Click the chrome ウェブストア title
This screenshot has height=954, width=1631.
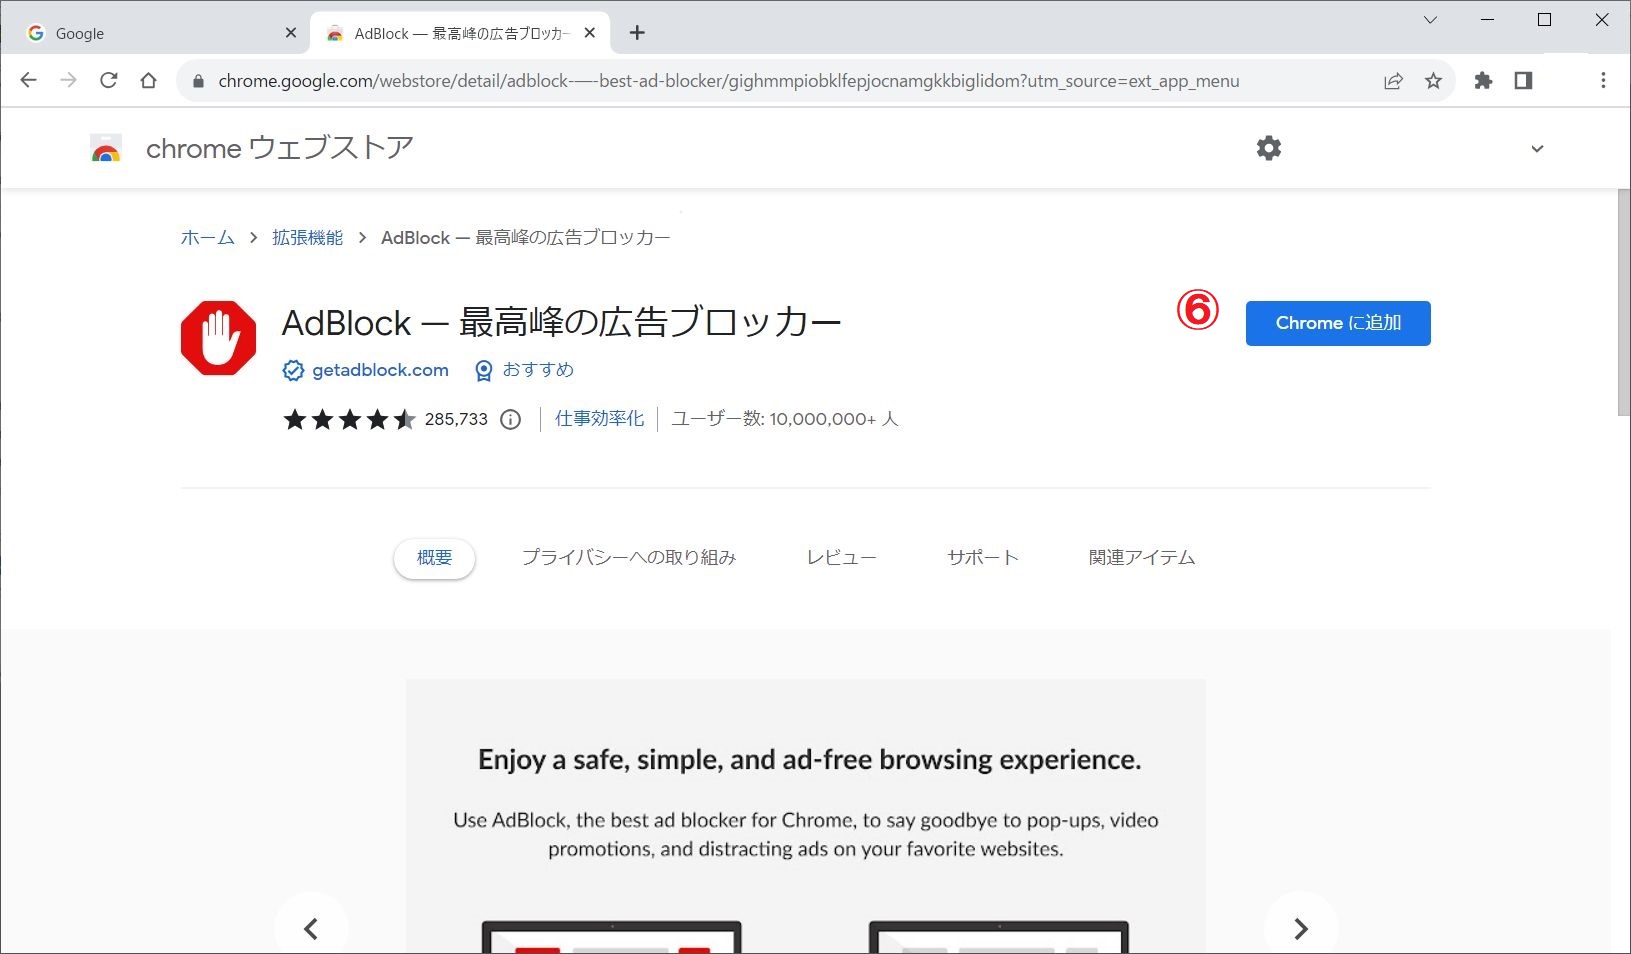tap(280, 148)
